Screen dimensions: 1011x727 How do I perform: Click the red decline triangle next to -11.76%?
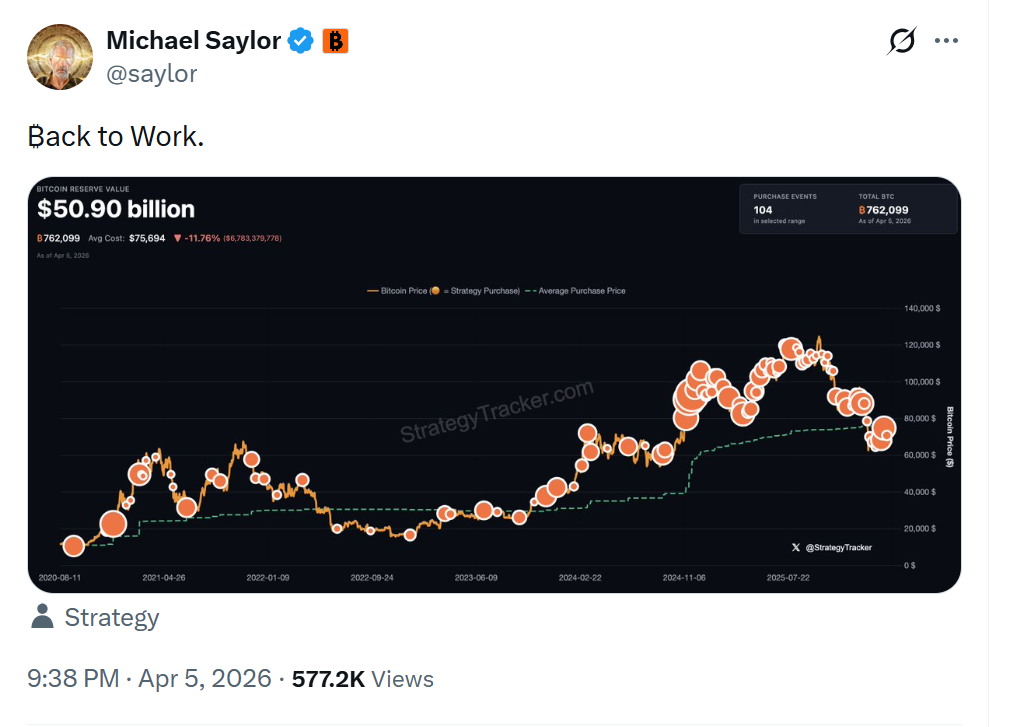point(177,238)
